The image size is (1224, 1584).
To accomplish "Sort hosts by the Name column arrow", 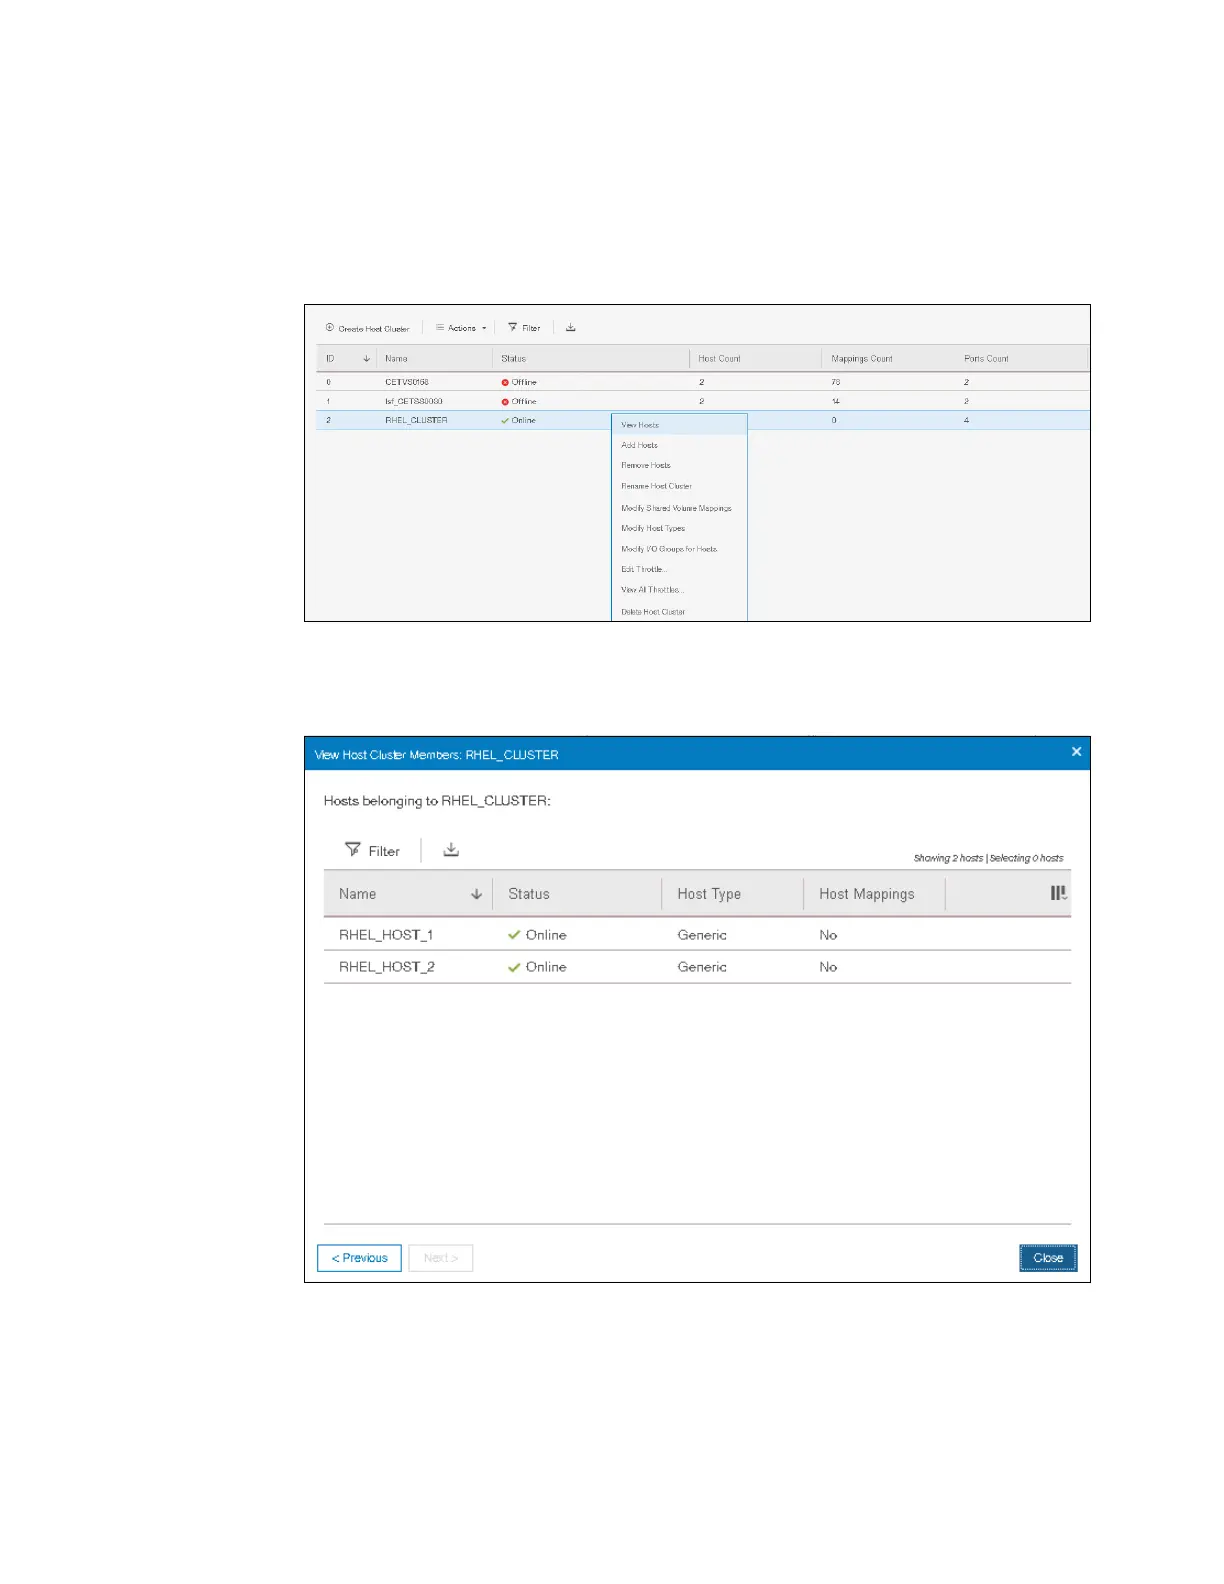I will tap(476, 894).
